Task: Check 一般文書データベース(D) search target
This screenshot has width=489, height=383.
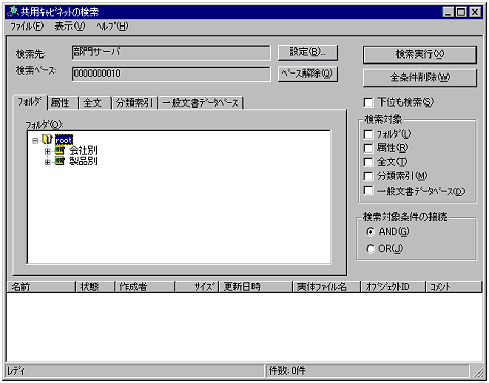Action: 368,190
